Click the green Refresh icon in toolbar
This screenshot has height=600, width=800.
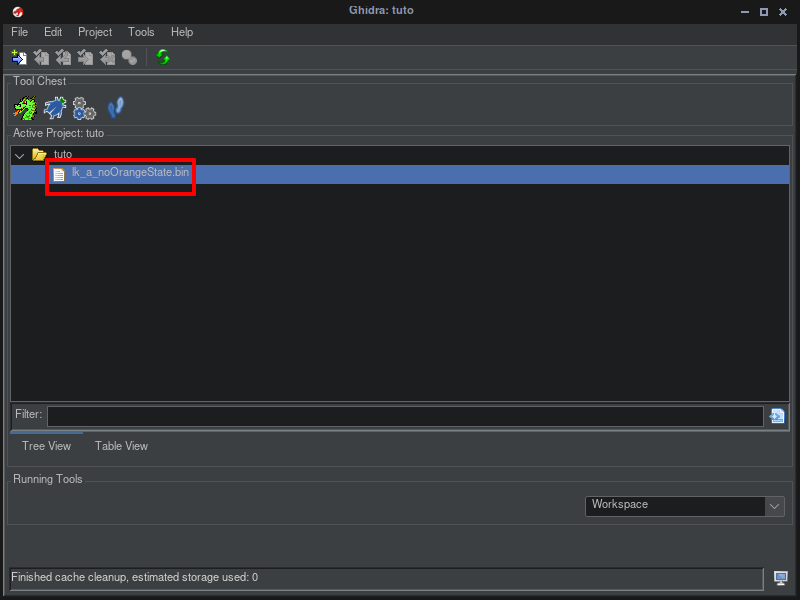coord(163,58)
